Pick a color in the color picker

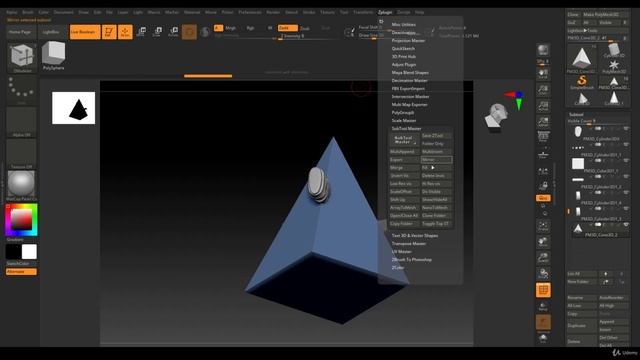point(21,220)
